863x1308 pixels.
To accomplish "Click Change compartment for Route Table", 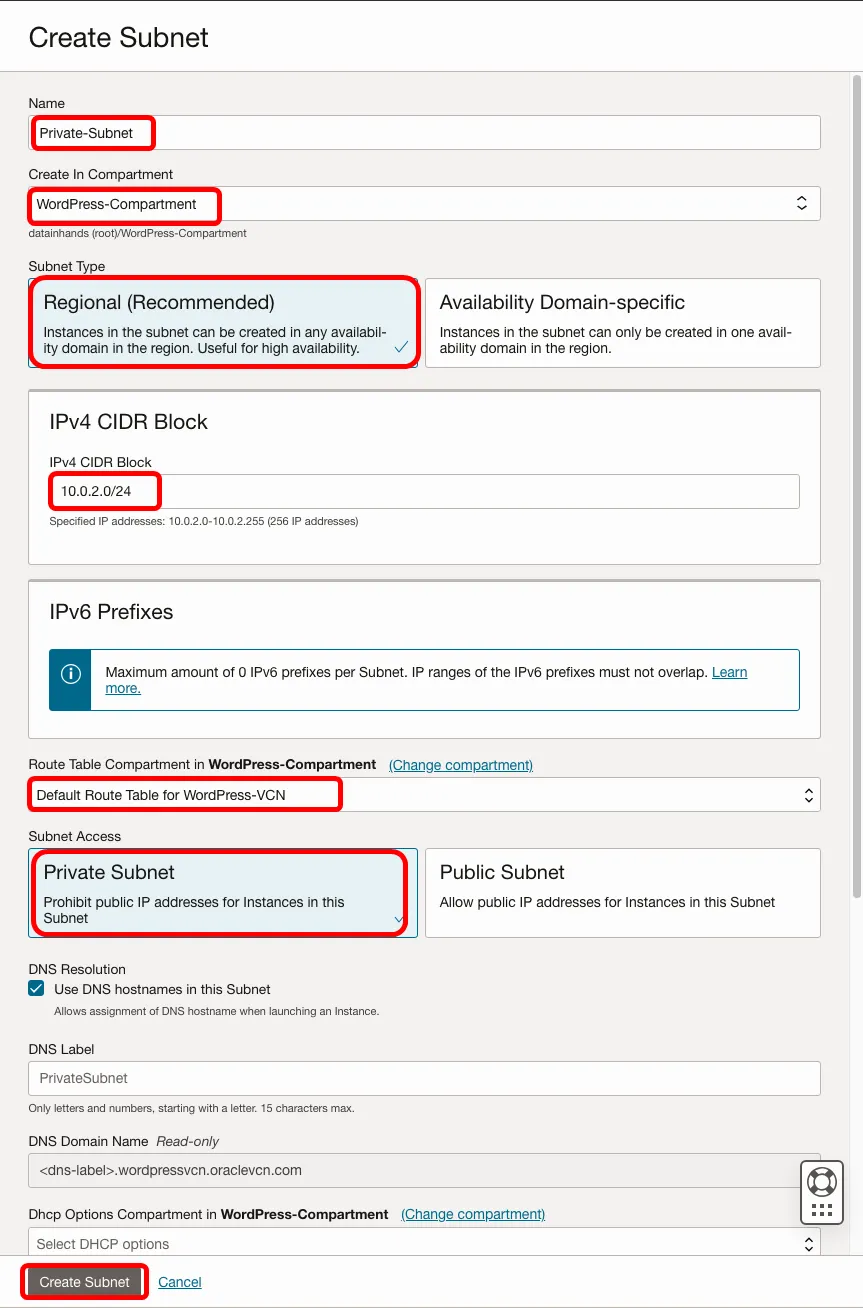I will tap(461, 765).
